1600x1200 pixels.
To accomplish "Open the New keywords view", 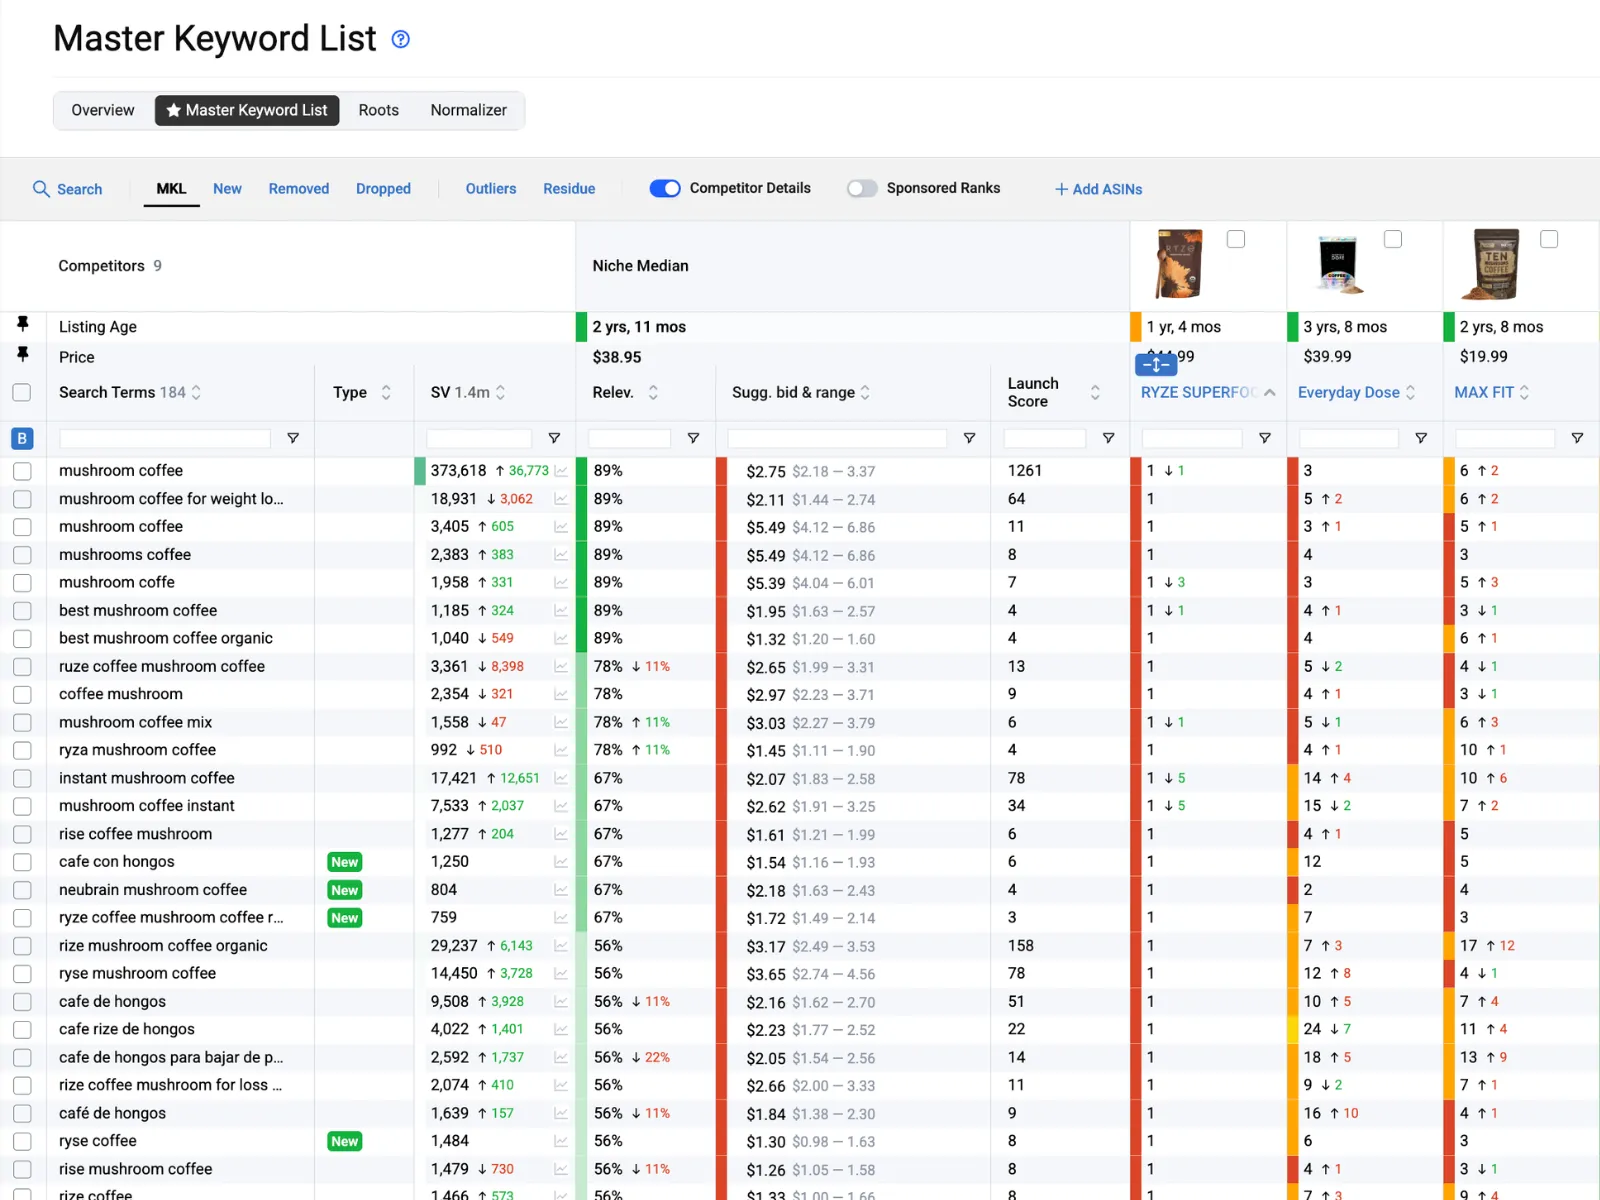I will point(227,188).
